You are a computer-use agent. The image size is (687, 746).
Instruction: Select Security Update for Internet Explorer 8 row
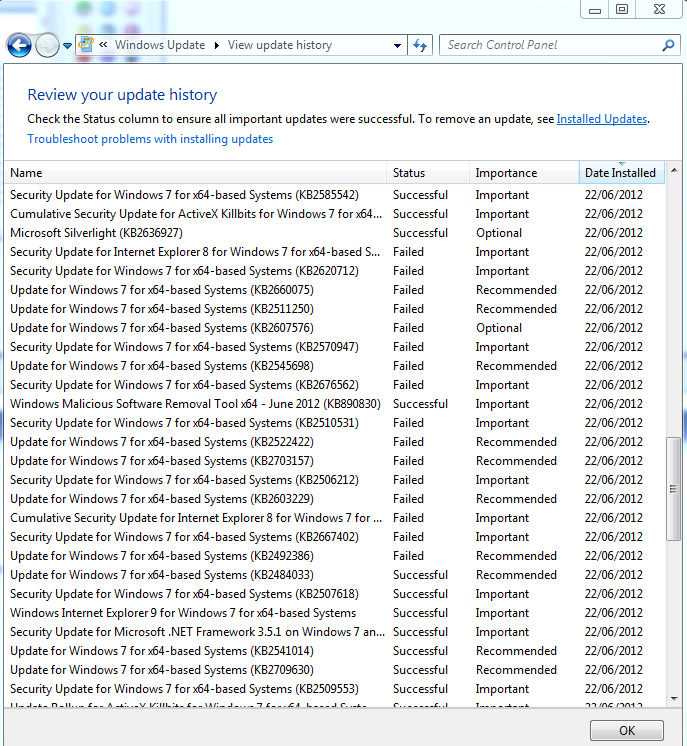(x=334, y=252)
